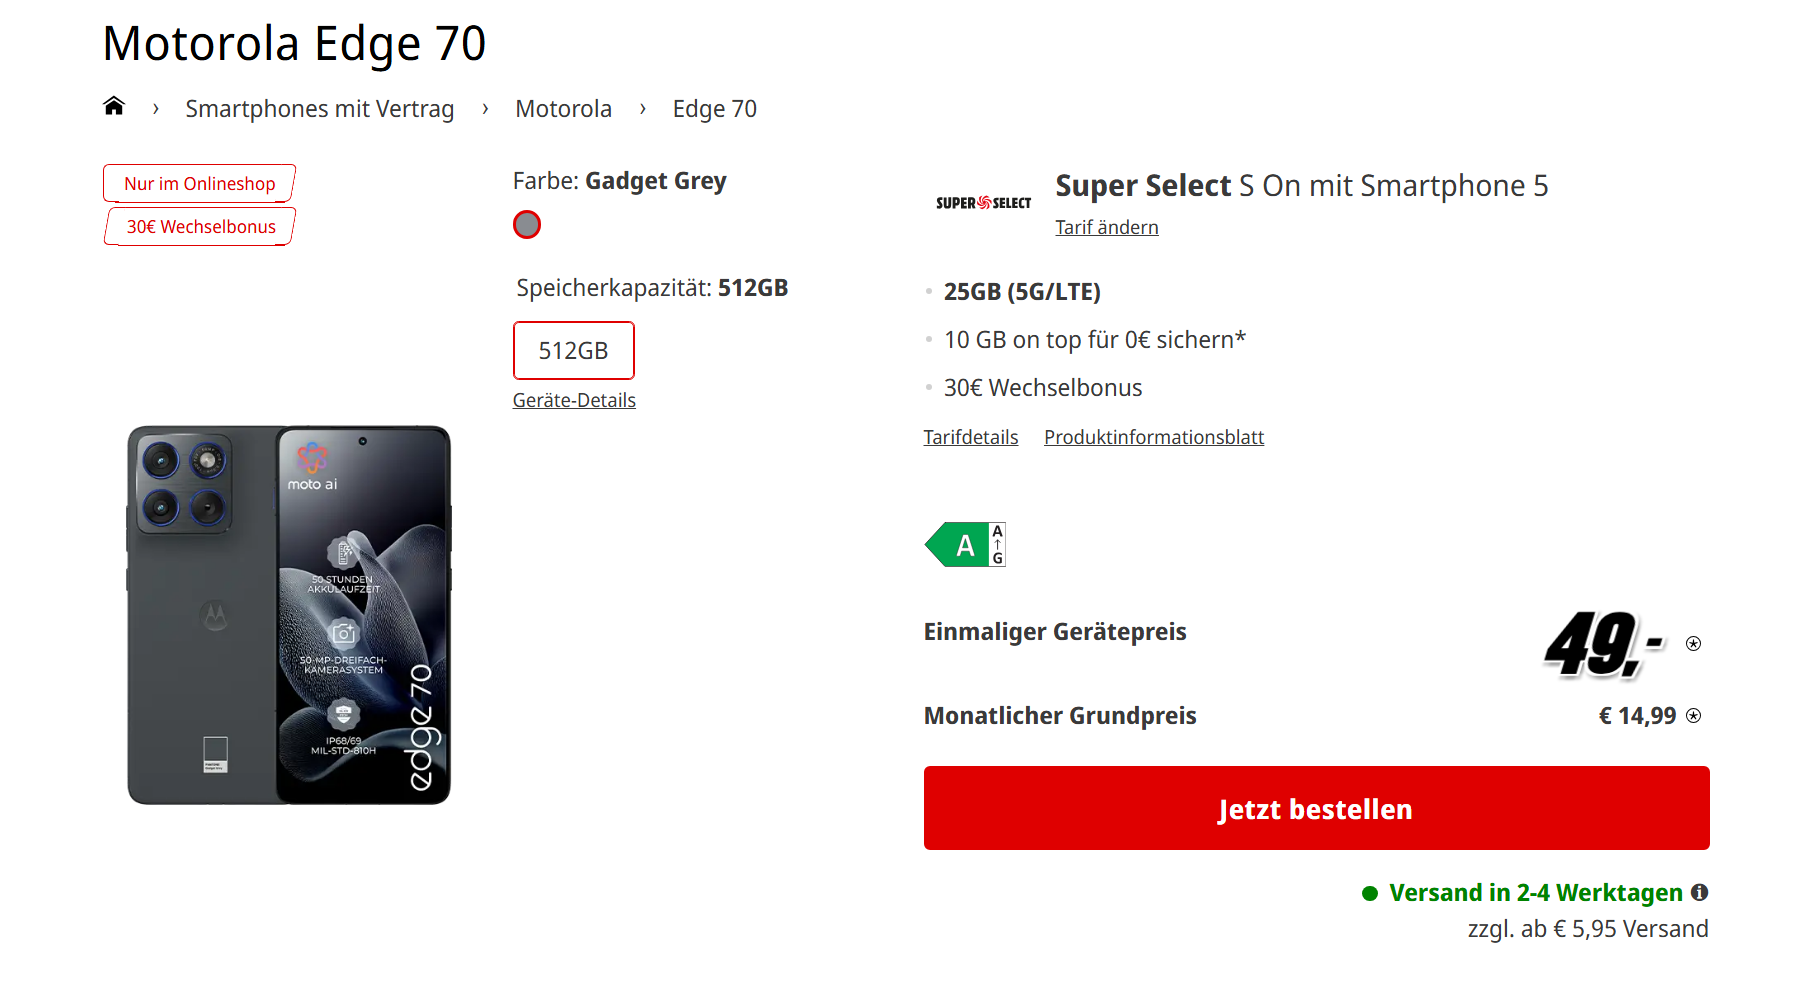1804x990 pixels.
Task: Open the energy efficiency class A label
Action: [x=965, y=545]
